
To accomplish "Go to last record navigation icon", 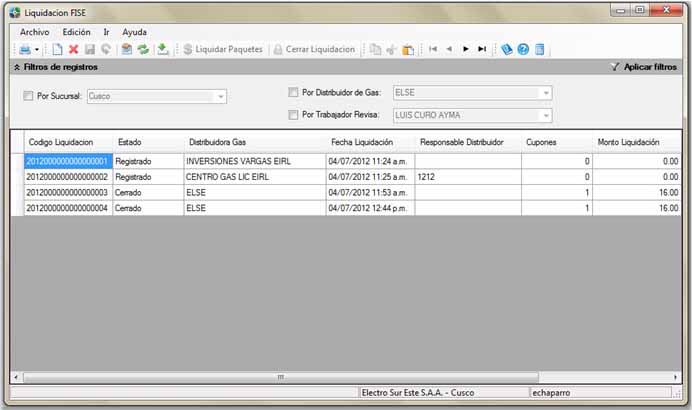I will [482, 49].
